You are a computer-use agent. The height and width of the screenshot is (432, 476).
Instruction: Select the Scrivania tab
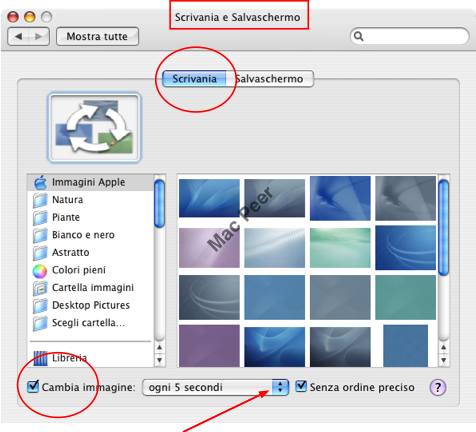point(194,79)
